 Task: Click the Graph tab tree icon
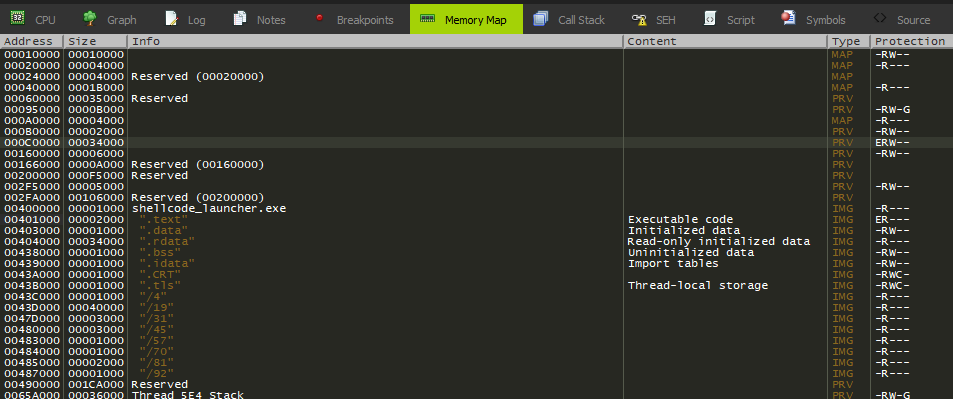89,19
